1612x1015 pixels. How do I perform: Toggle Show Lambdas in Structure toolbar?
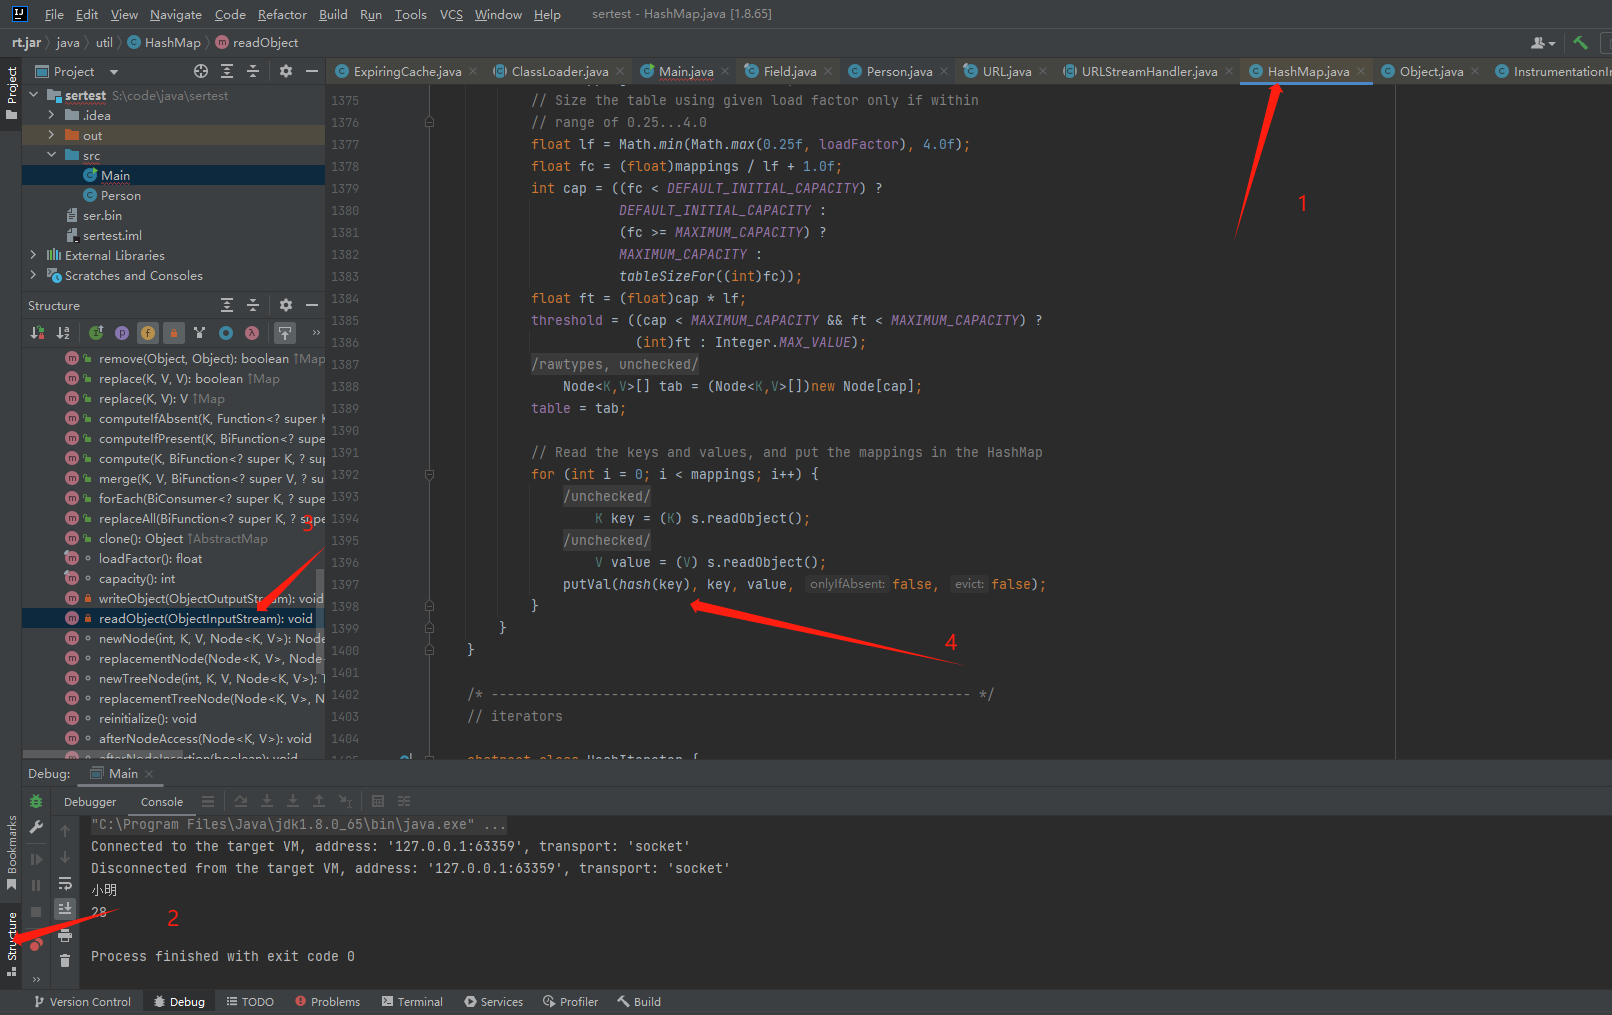tap(252, 333)
